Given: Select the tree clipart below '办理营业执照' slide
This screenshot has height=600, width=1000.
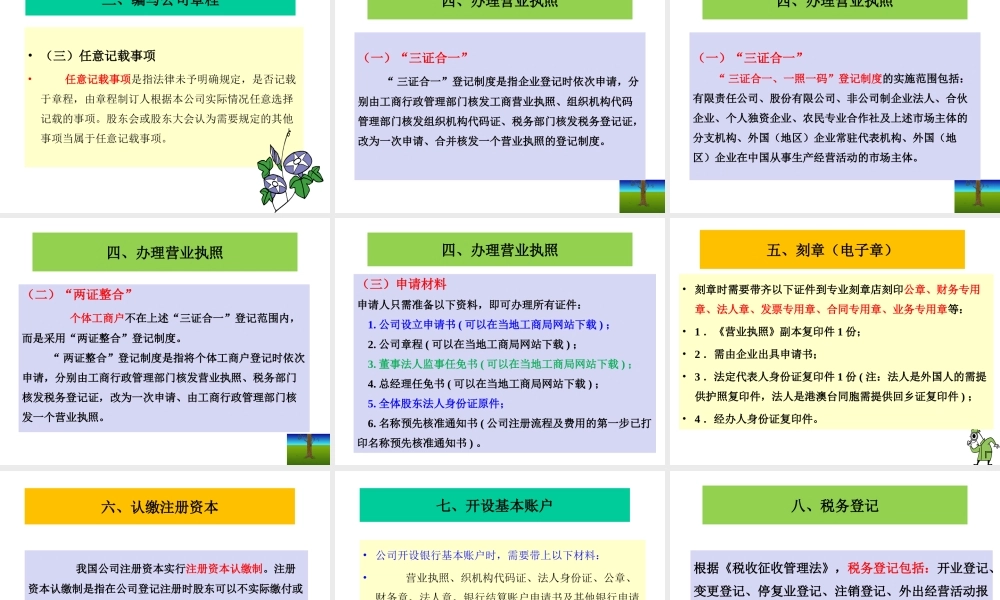Looking at the screenshot, I should point(642,196).
